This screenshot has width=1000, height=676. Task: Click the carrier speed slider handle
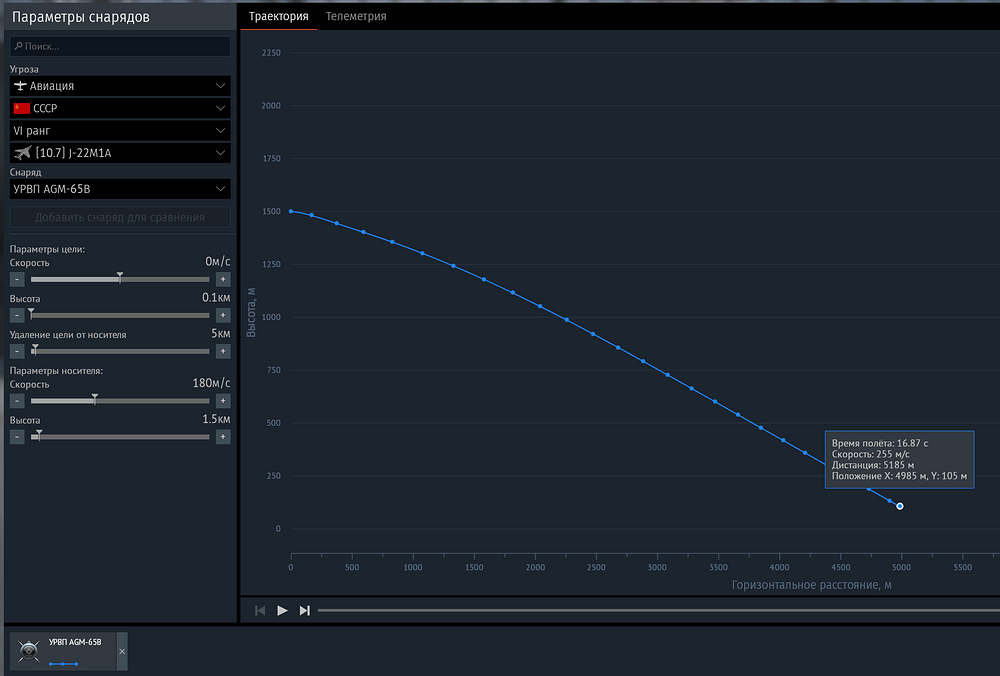click(x=94, y=399)
